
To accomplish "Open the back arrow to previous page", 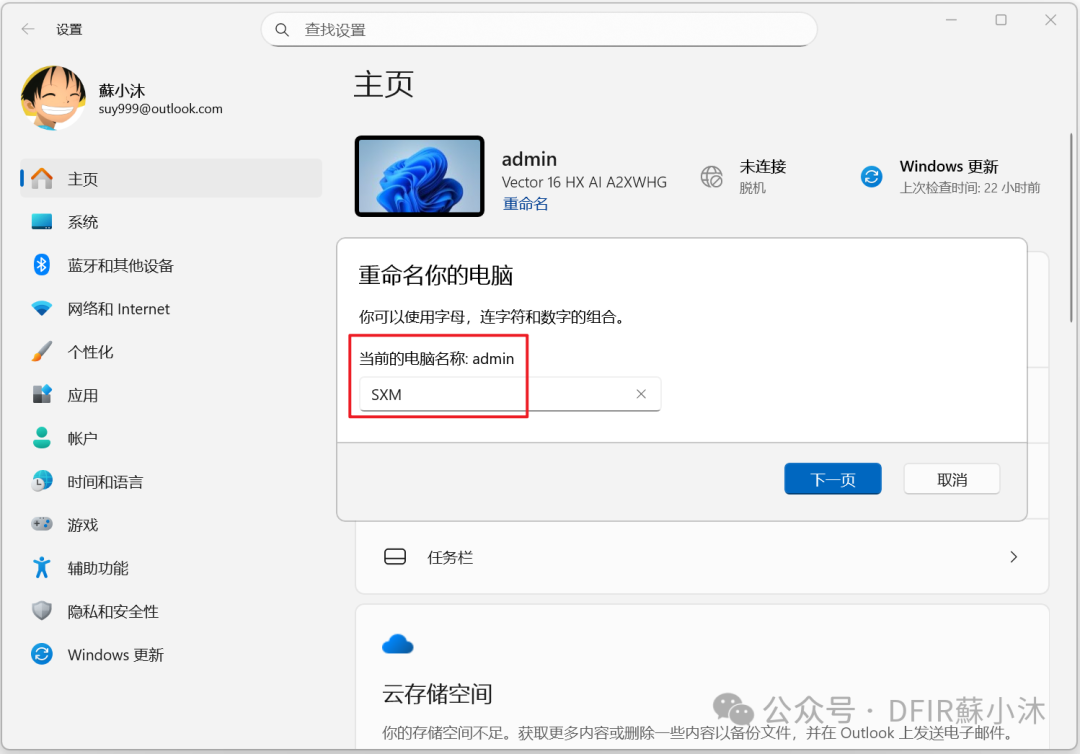I will 26,29.
